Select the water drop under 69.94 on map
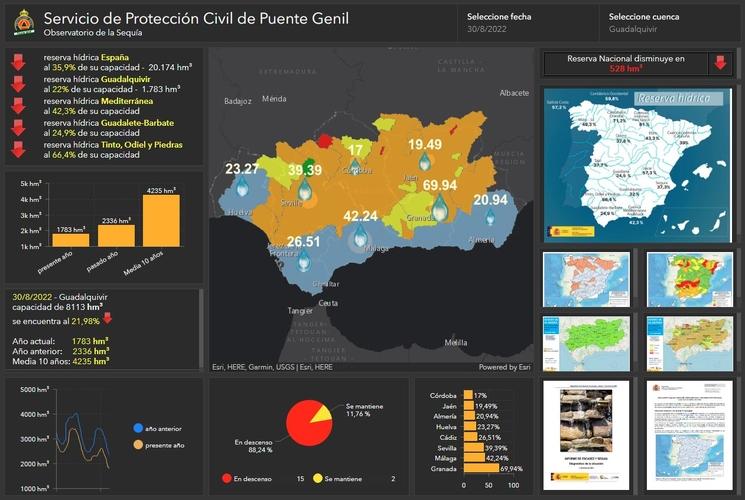Screen dimensions: 745x500 click(x=439, y=207)
